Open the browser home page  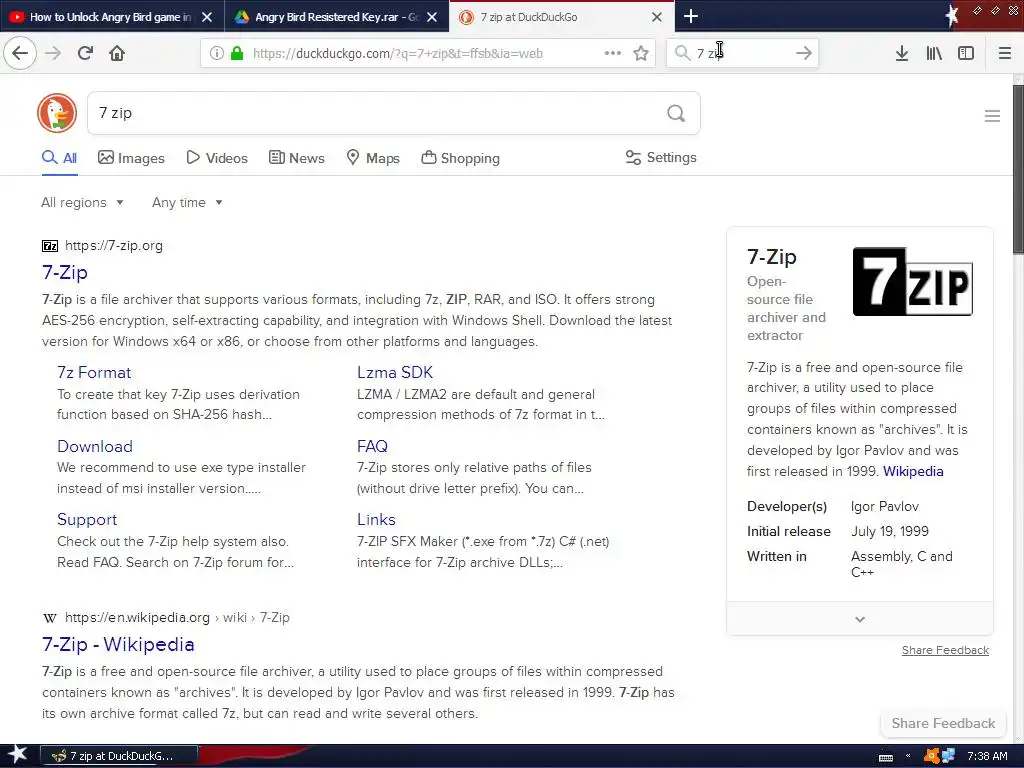pyautogui.click(x=117, y=53)
